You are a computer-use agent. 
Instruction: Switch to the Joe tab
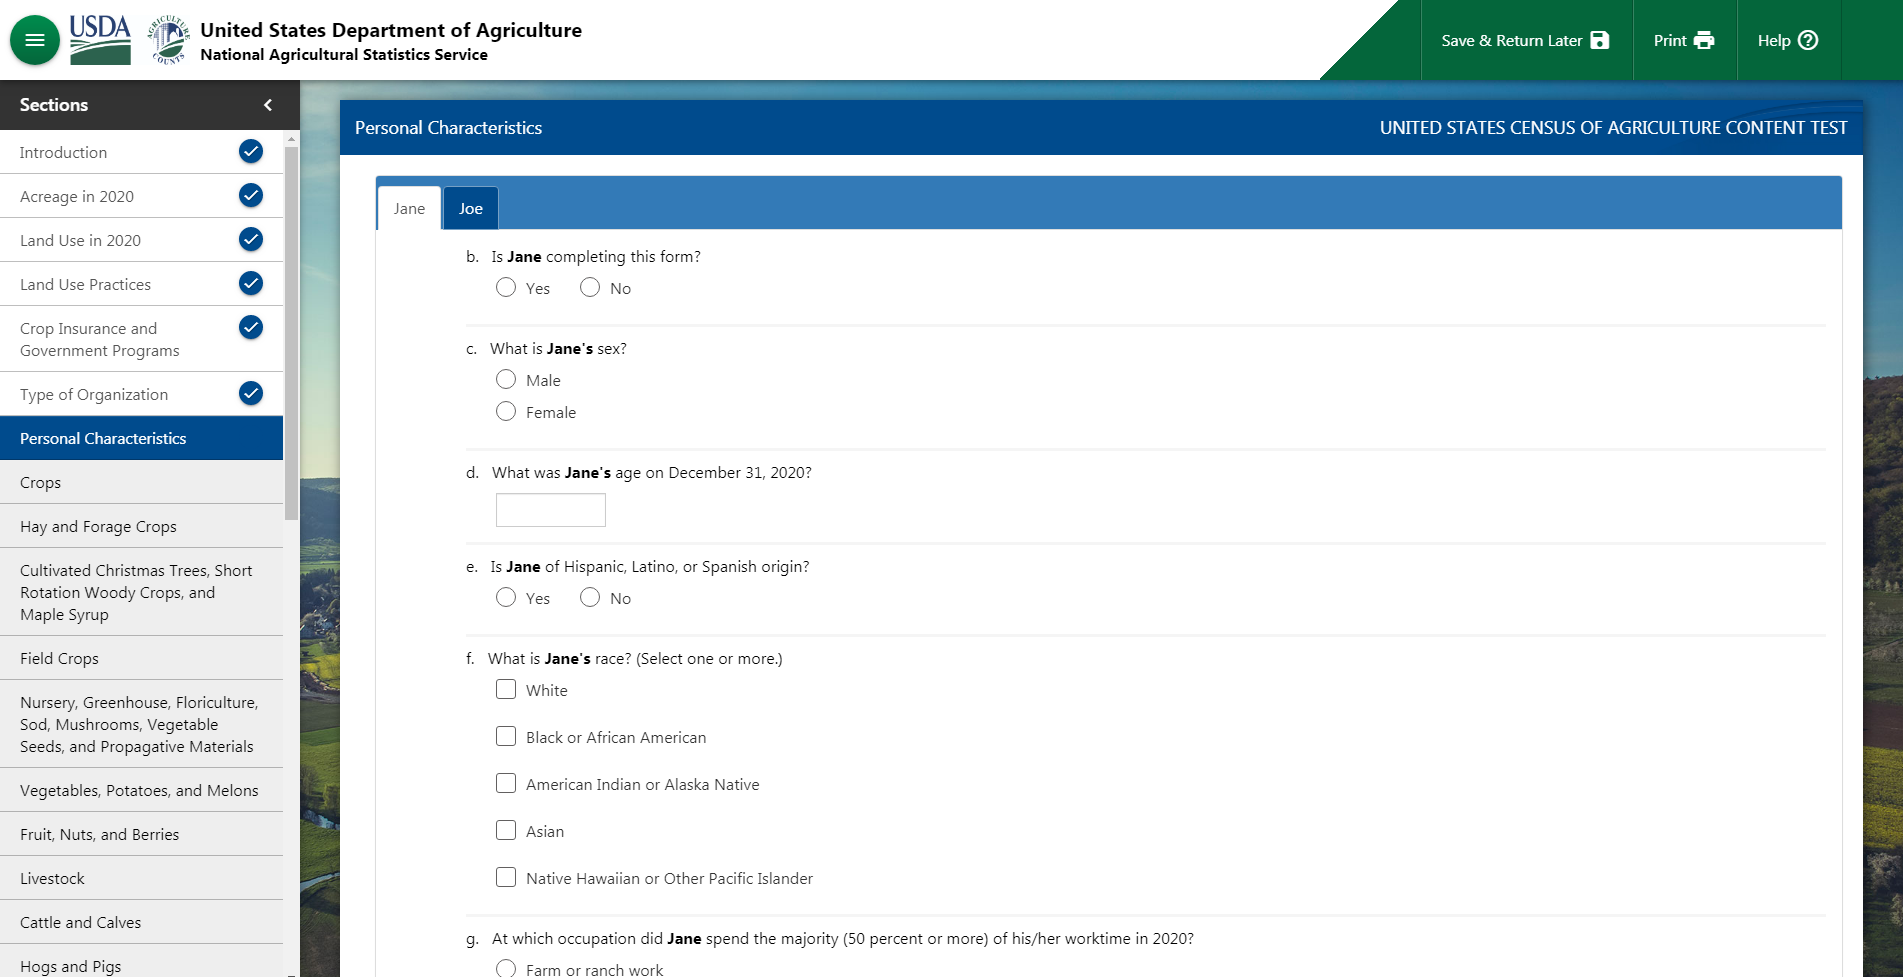click(x=471, y=208)
